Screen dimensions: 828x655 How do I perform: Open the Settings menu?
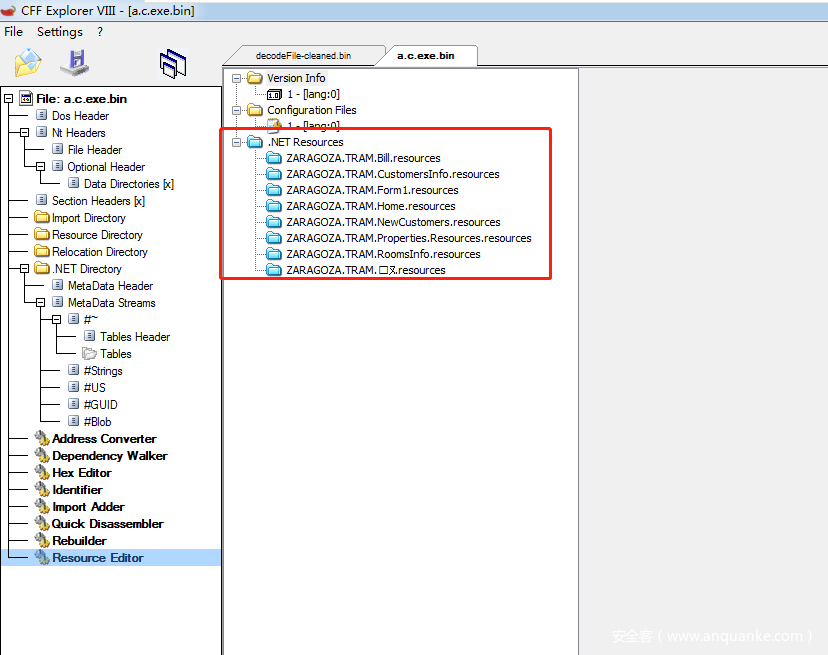point(60,32)
